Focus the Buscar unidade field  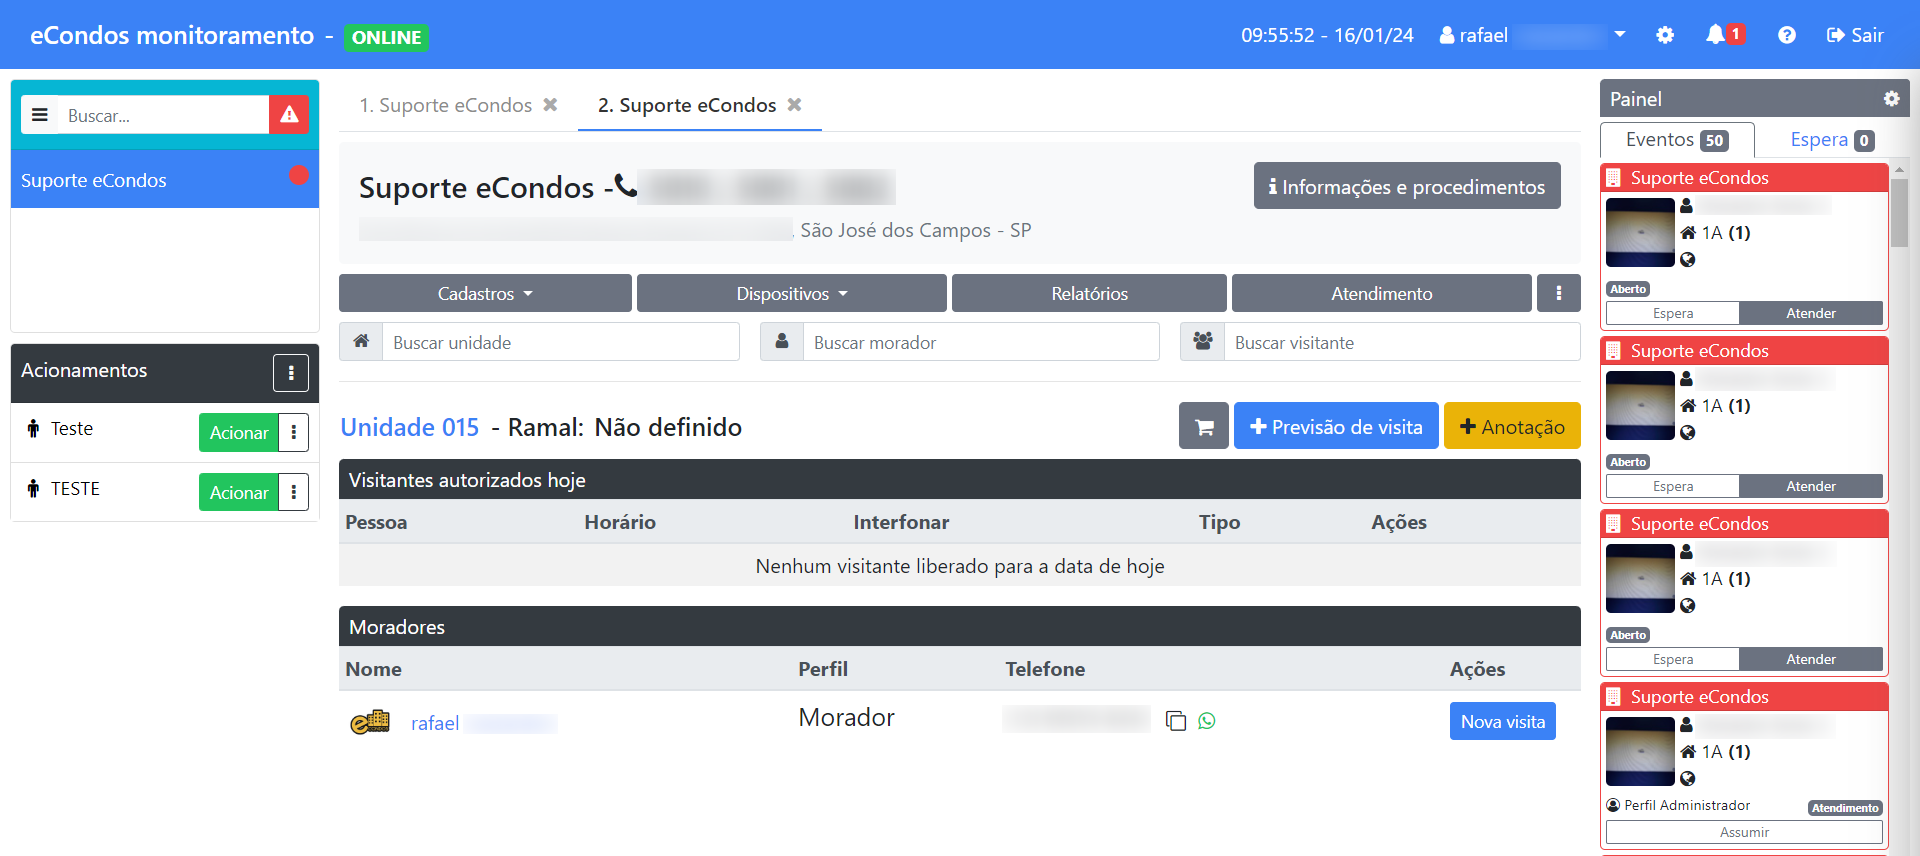pyautogui.click(x=560, y=342)
